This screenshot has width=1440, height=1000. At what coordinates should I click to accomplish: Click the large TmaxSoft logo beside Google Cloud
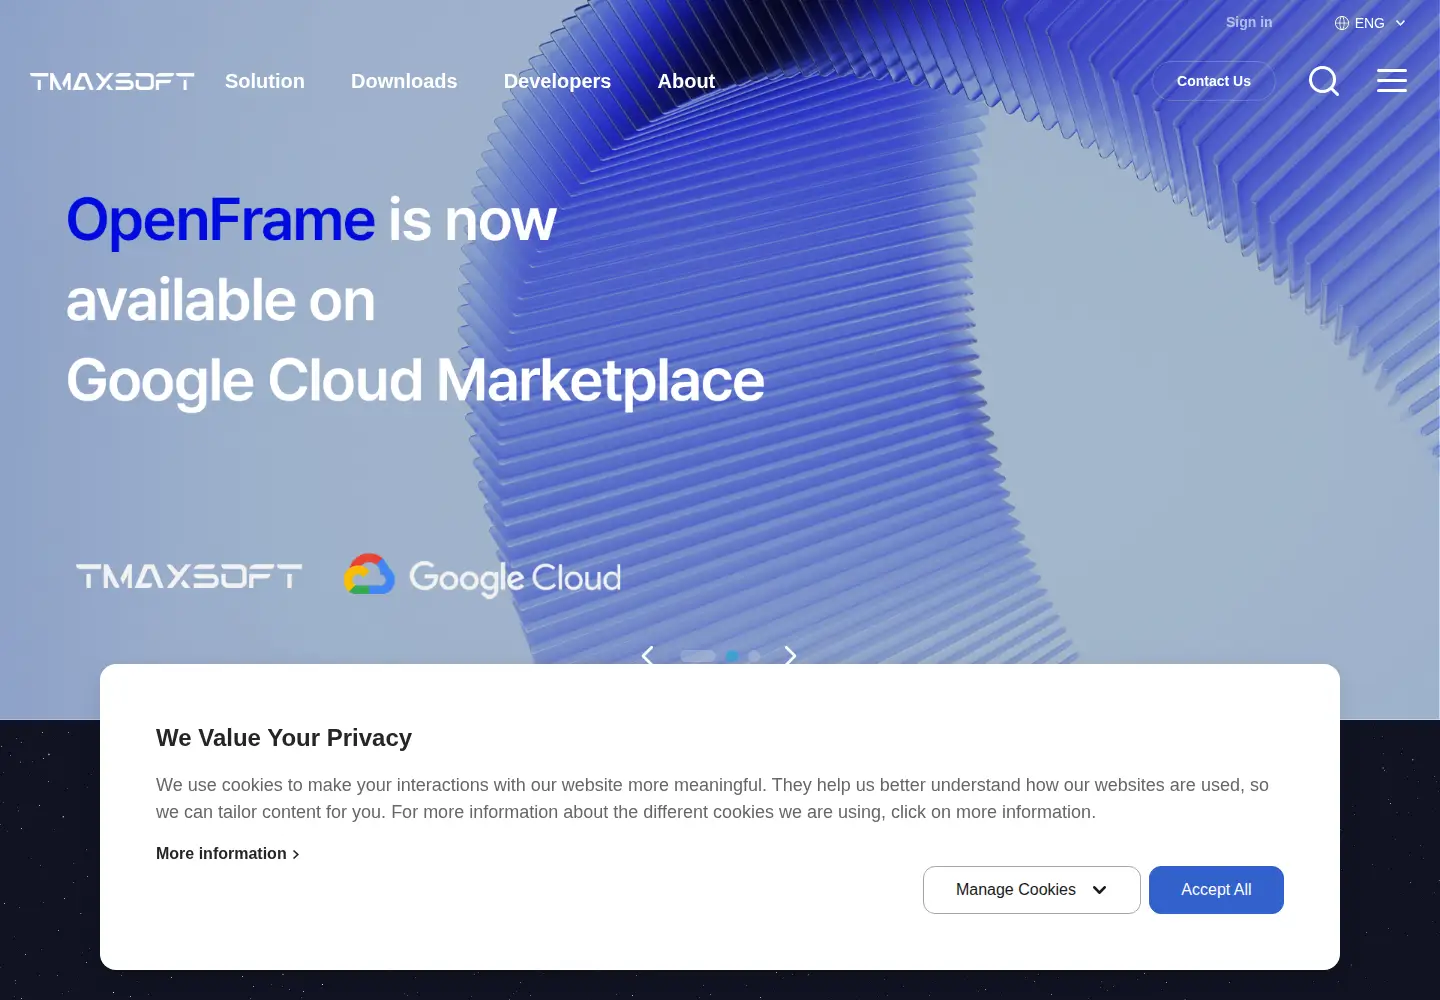coord(189,576)
